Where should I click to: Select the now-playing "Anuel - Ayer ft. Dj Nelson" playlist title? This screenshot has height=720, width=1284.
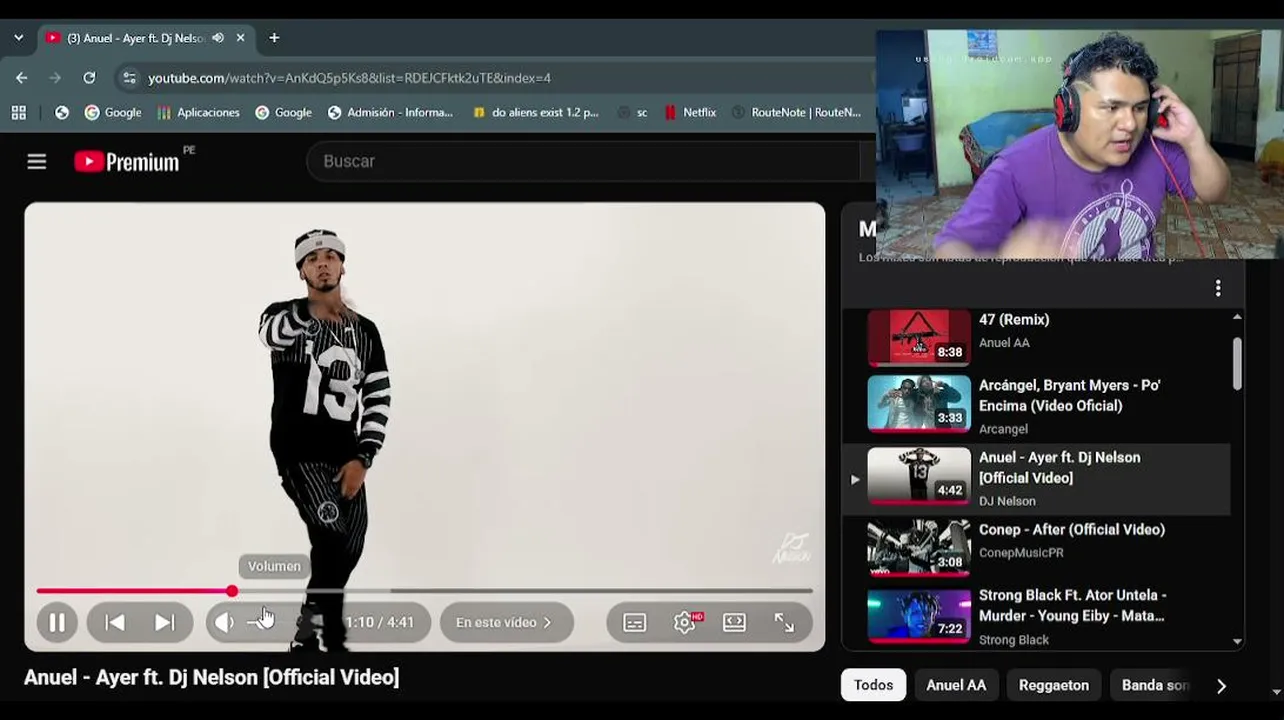click(x=1059, y=468)
